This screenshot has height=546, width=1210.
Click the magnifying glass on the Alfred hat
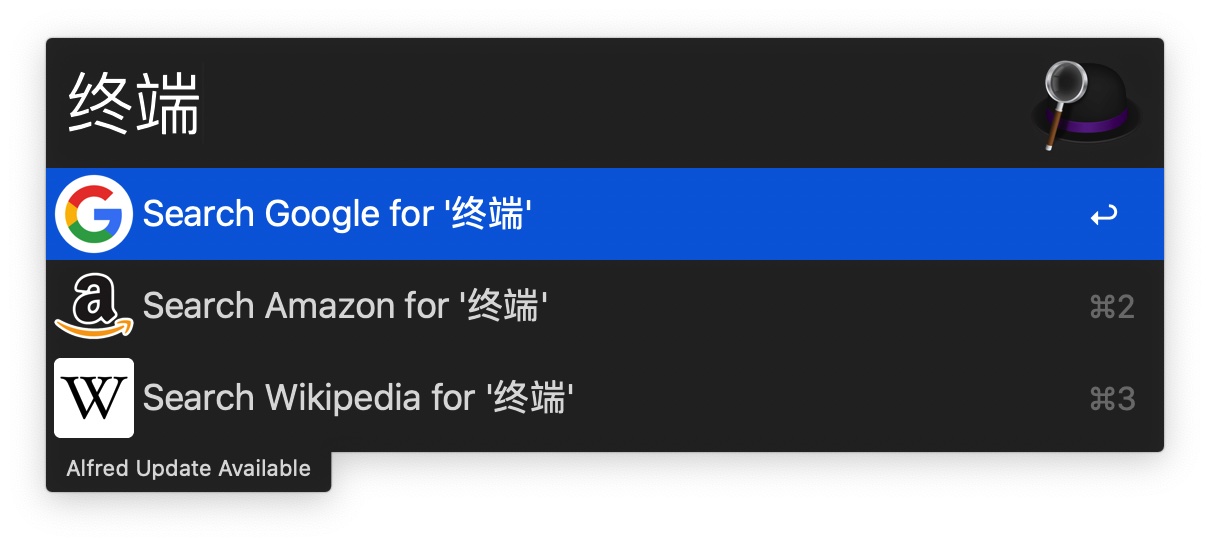(x=1066, y=85)
